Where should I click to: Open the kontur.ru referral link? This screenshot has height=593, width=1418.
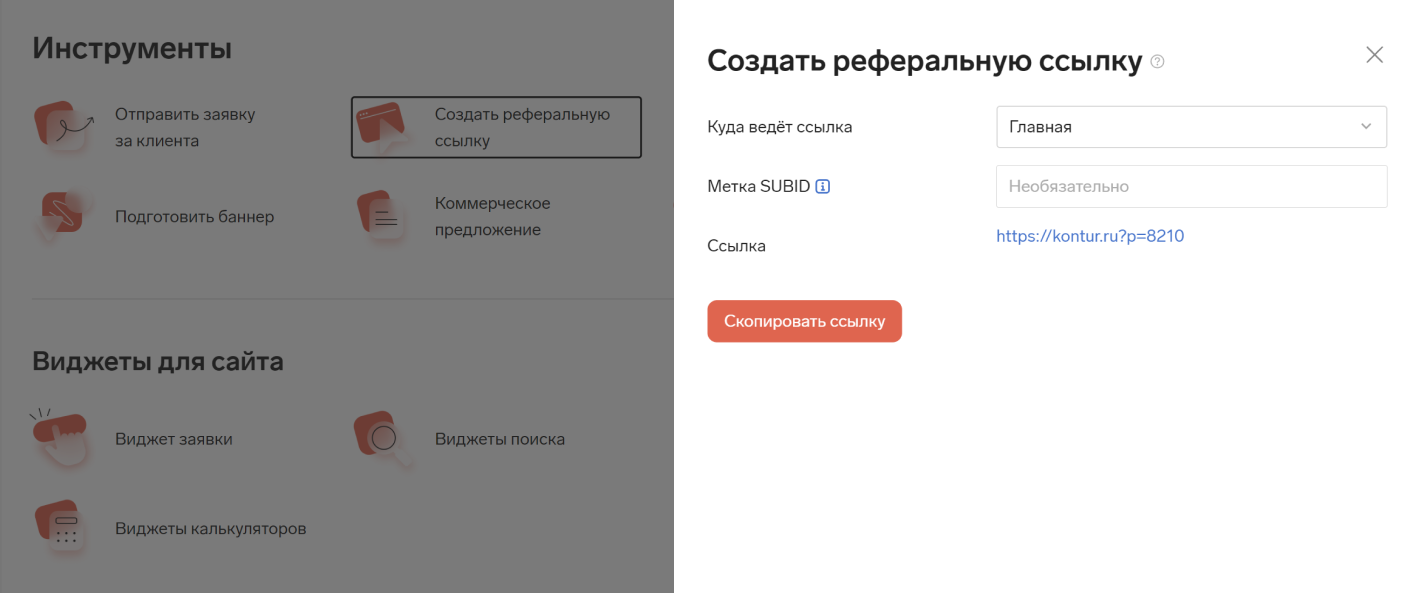(1090, 236)
